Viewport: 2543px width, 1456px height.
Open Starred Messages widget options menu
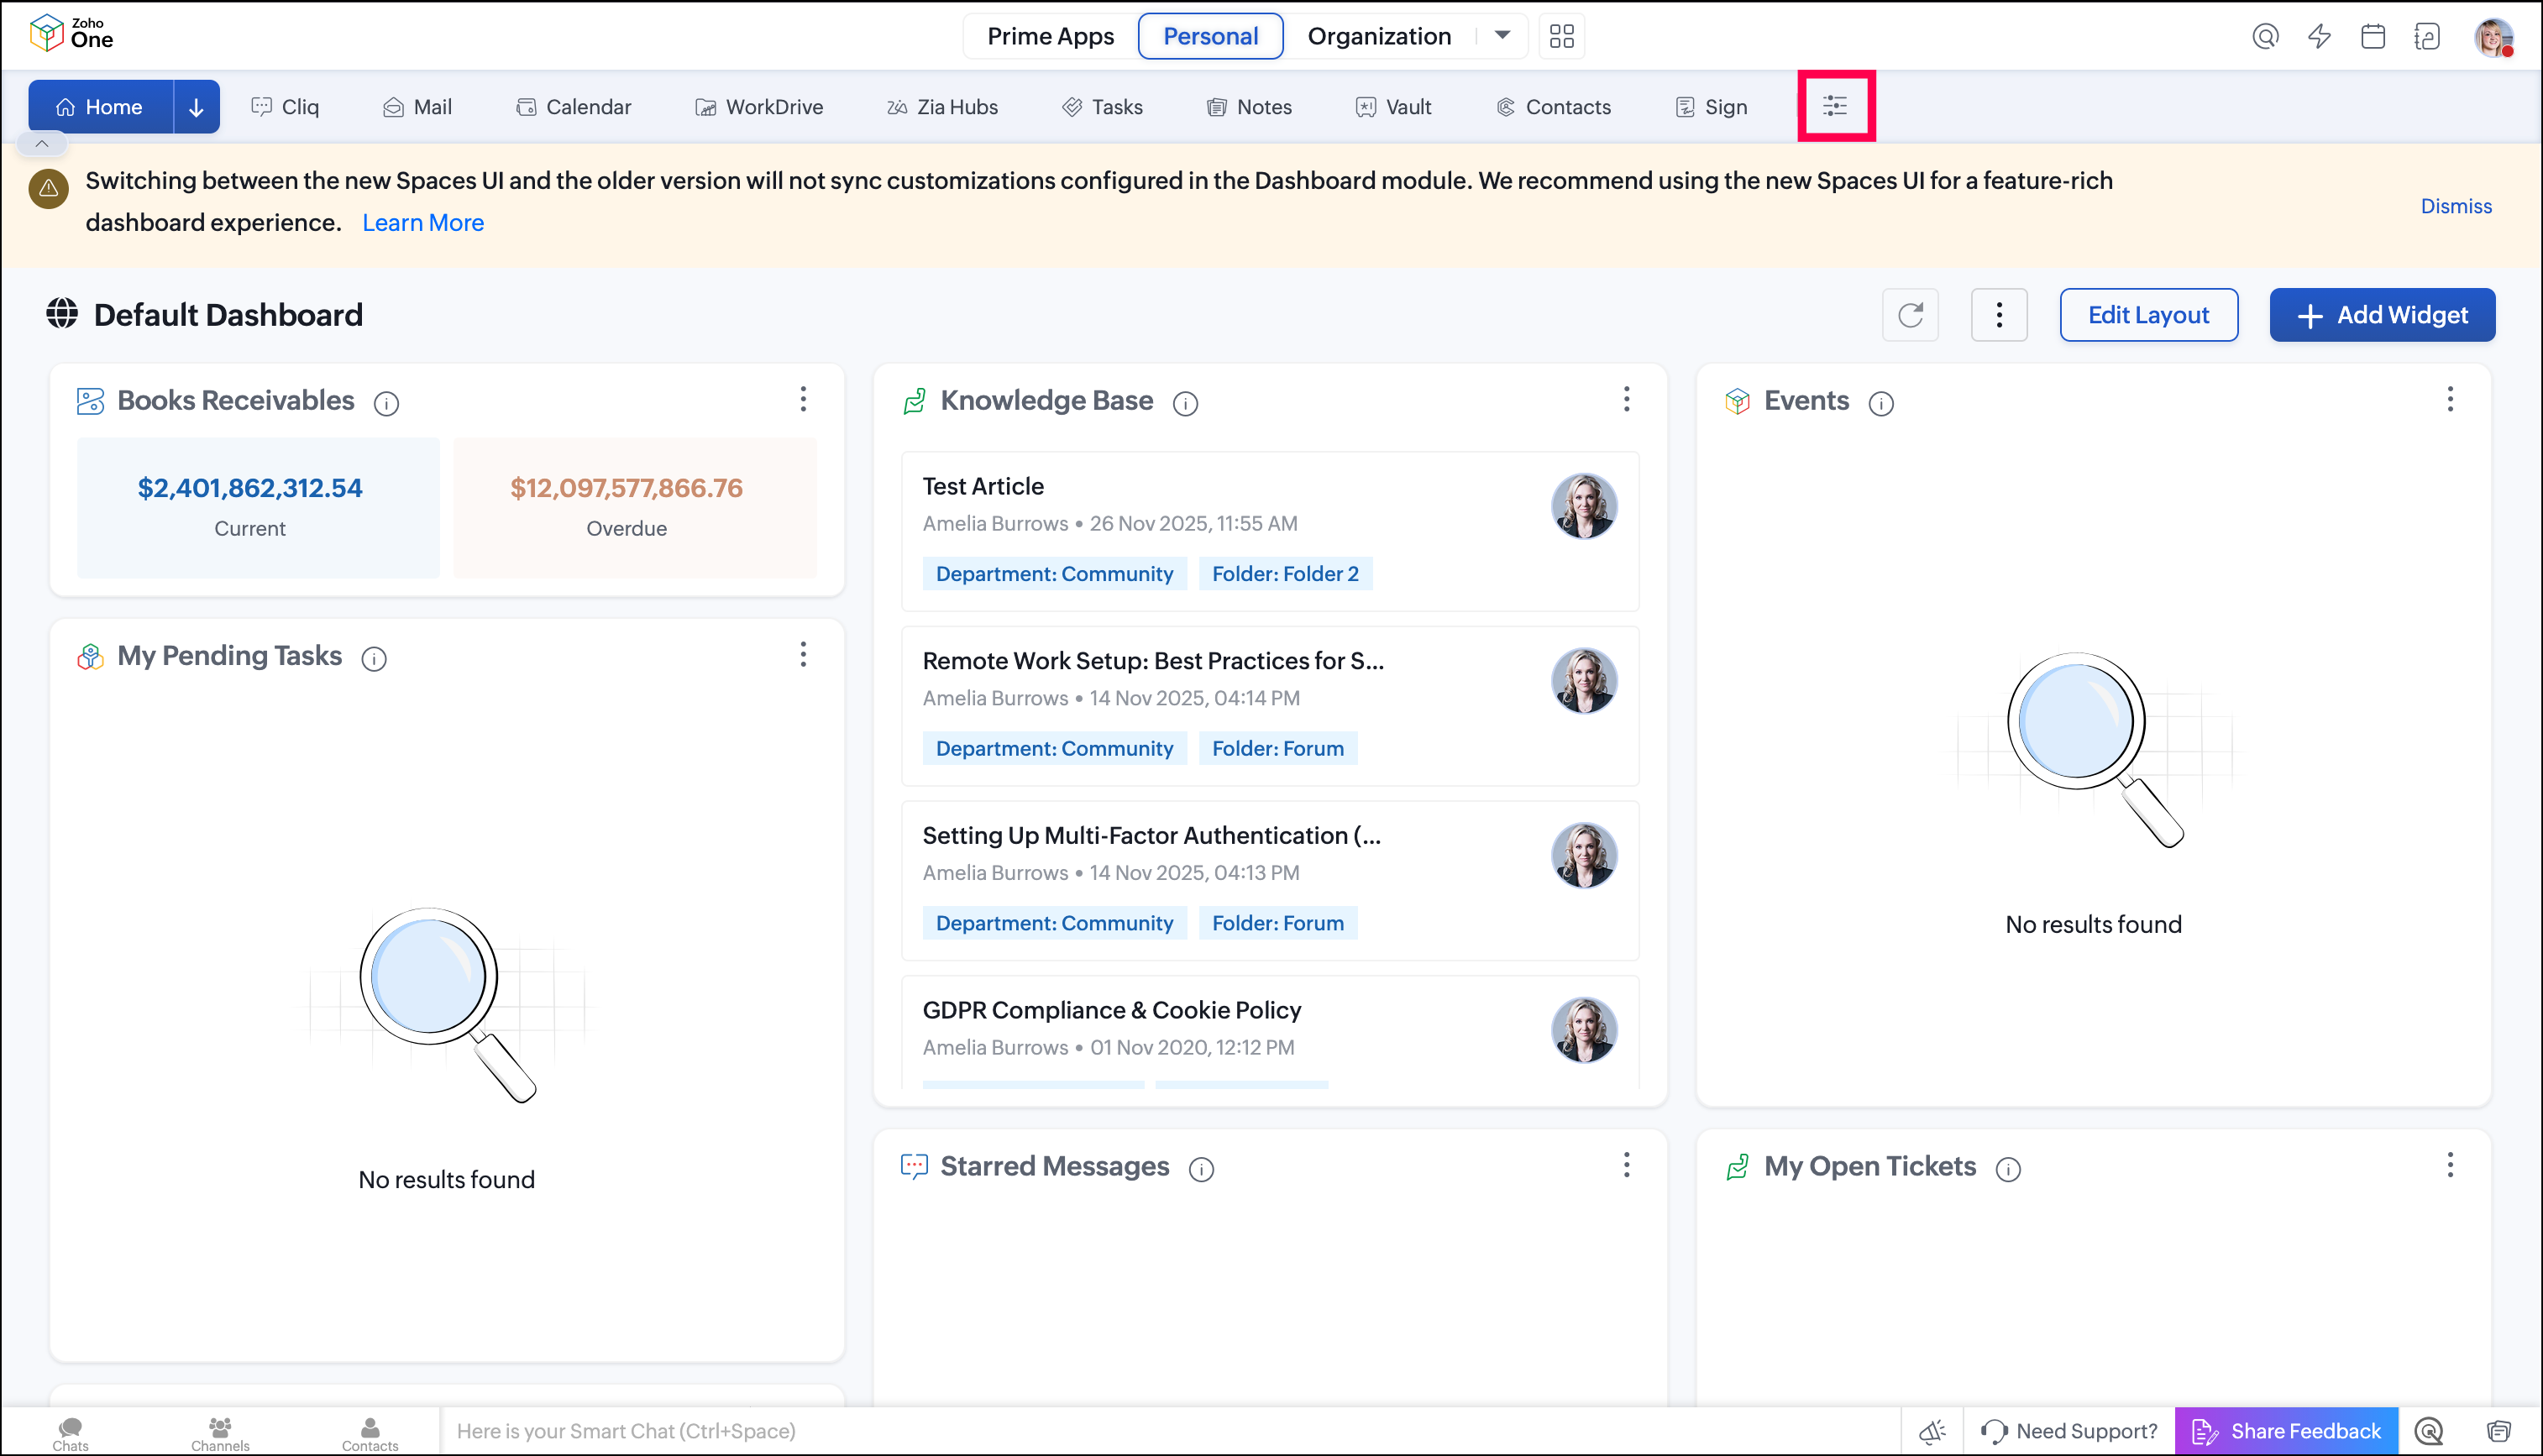pos(1627,1165)
